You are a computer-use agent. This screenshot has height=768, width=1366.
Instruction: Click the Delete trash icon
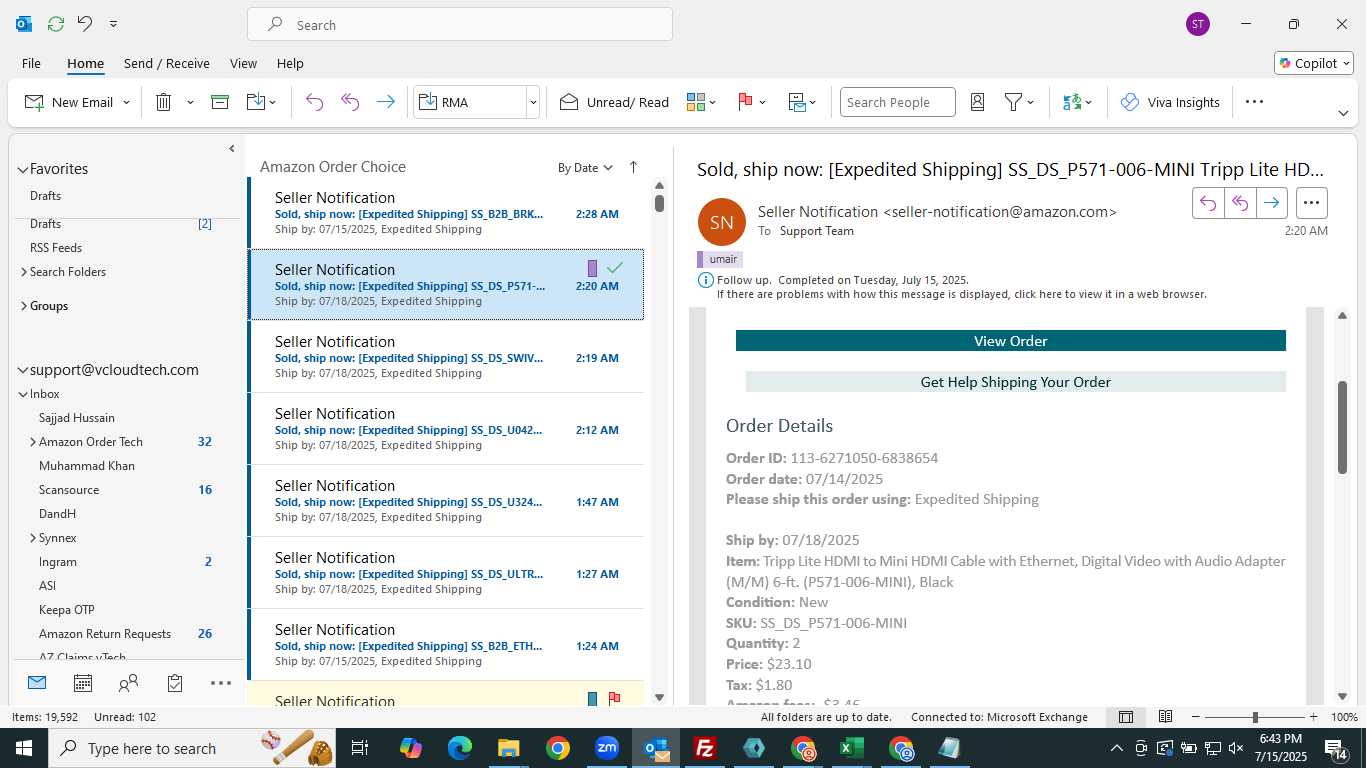(x=164, y=102)
